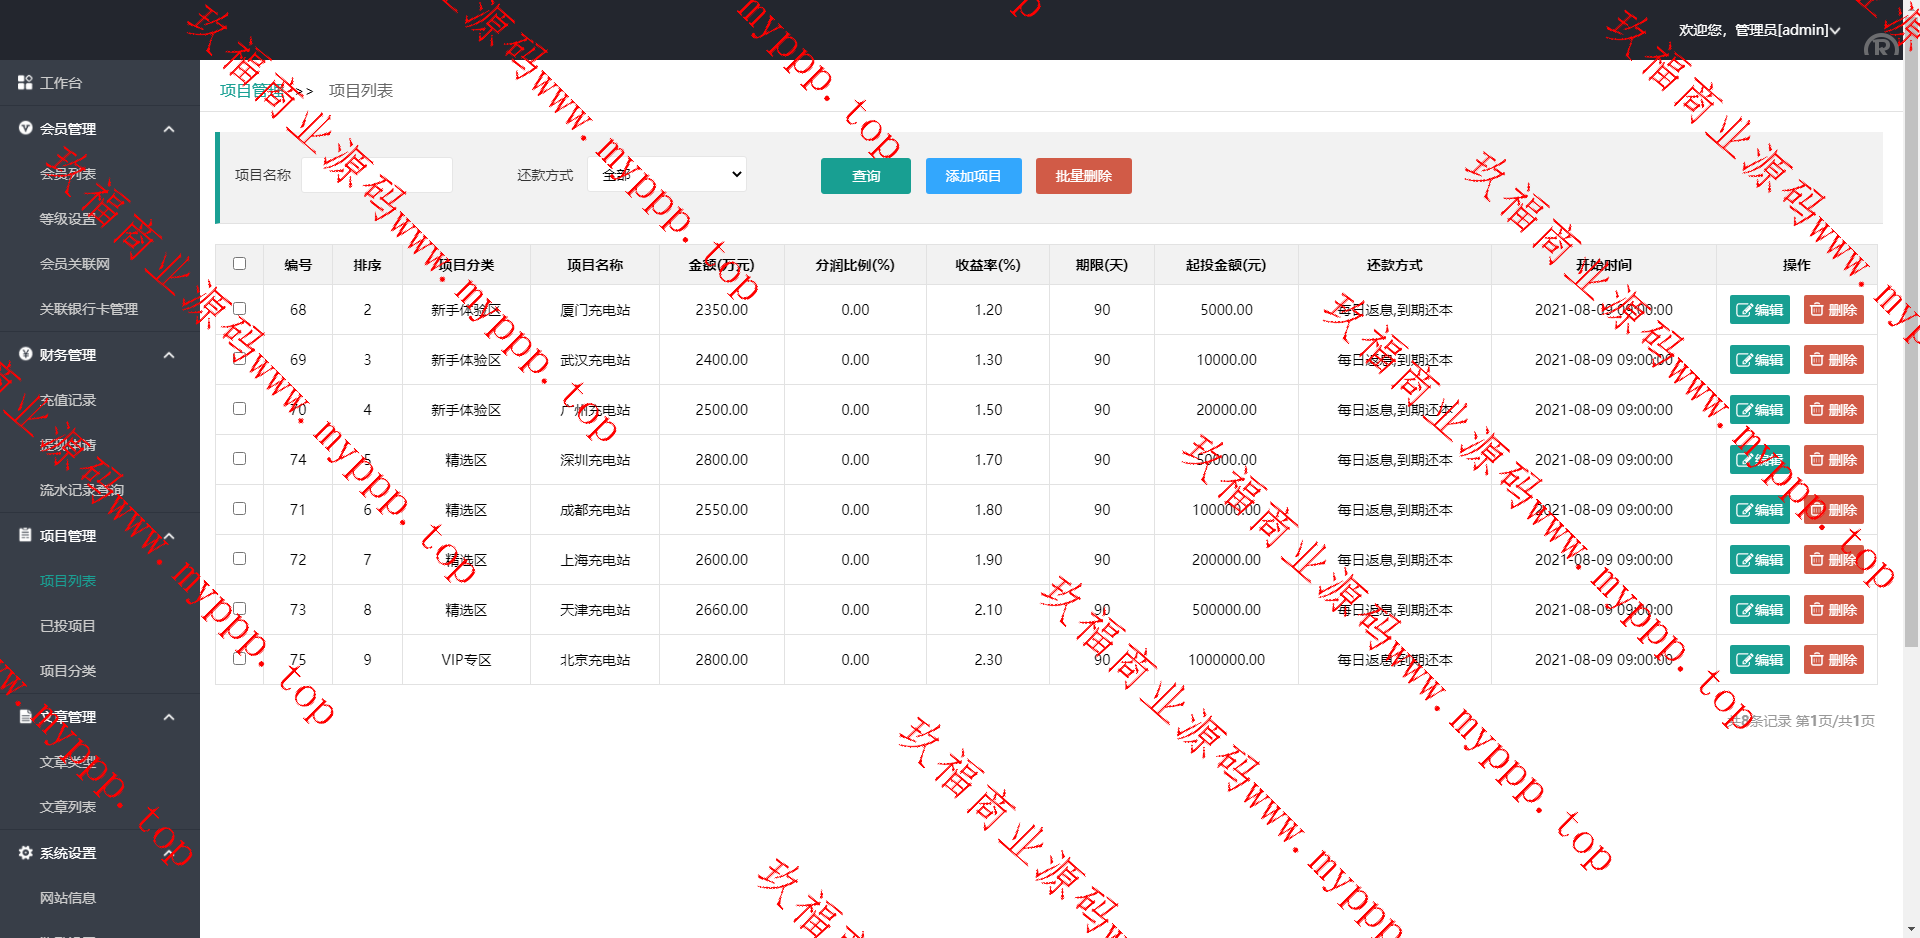Go to 充值记录 in the sidebar

[68, 400]
